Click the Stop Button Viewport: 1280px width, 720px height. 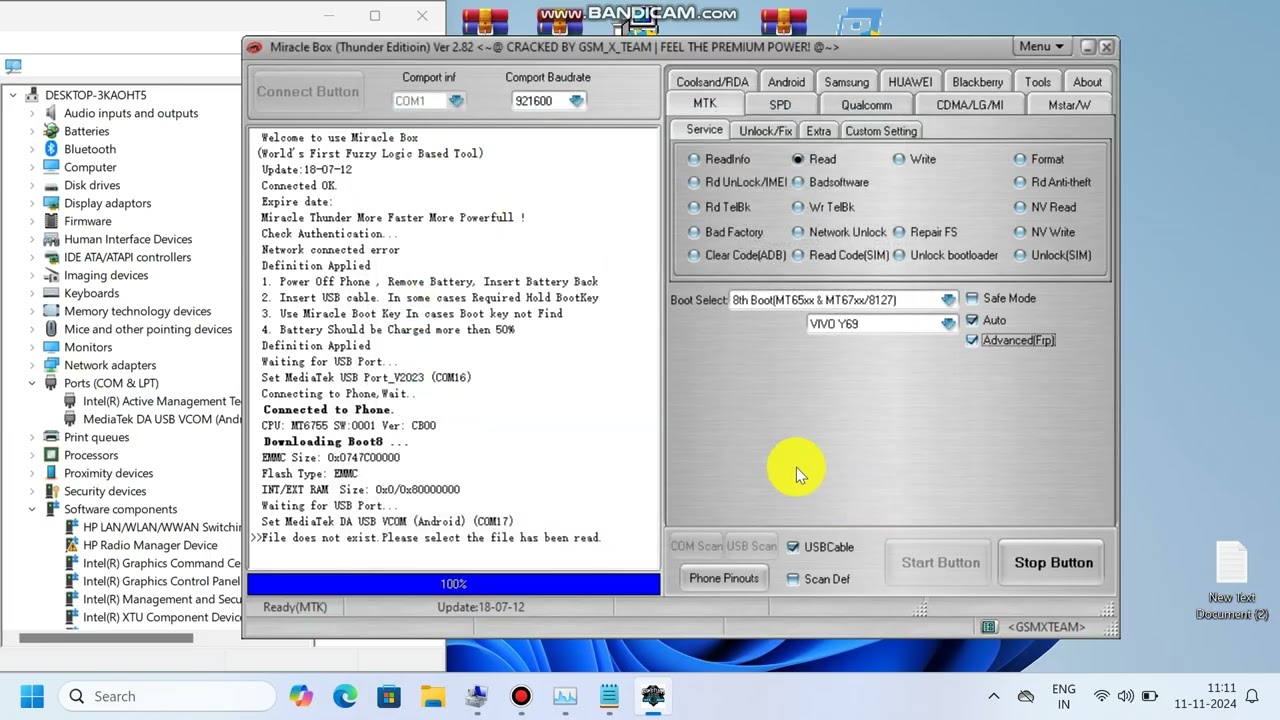pos(1054,563)
